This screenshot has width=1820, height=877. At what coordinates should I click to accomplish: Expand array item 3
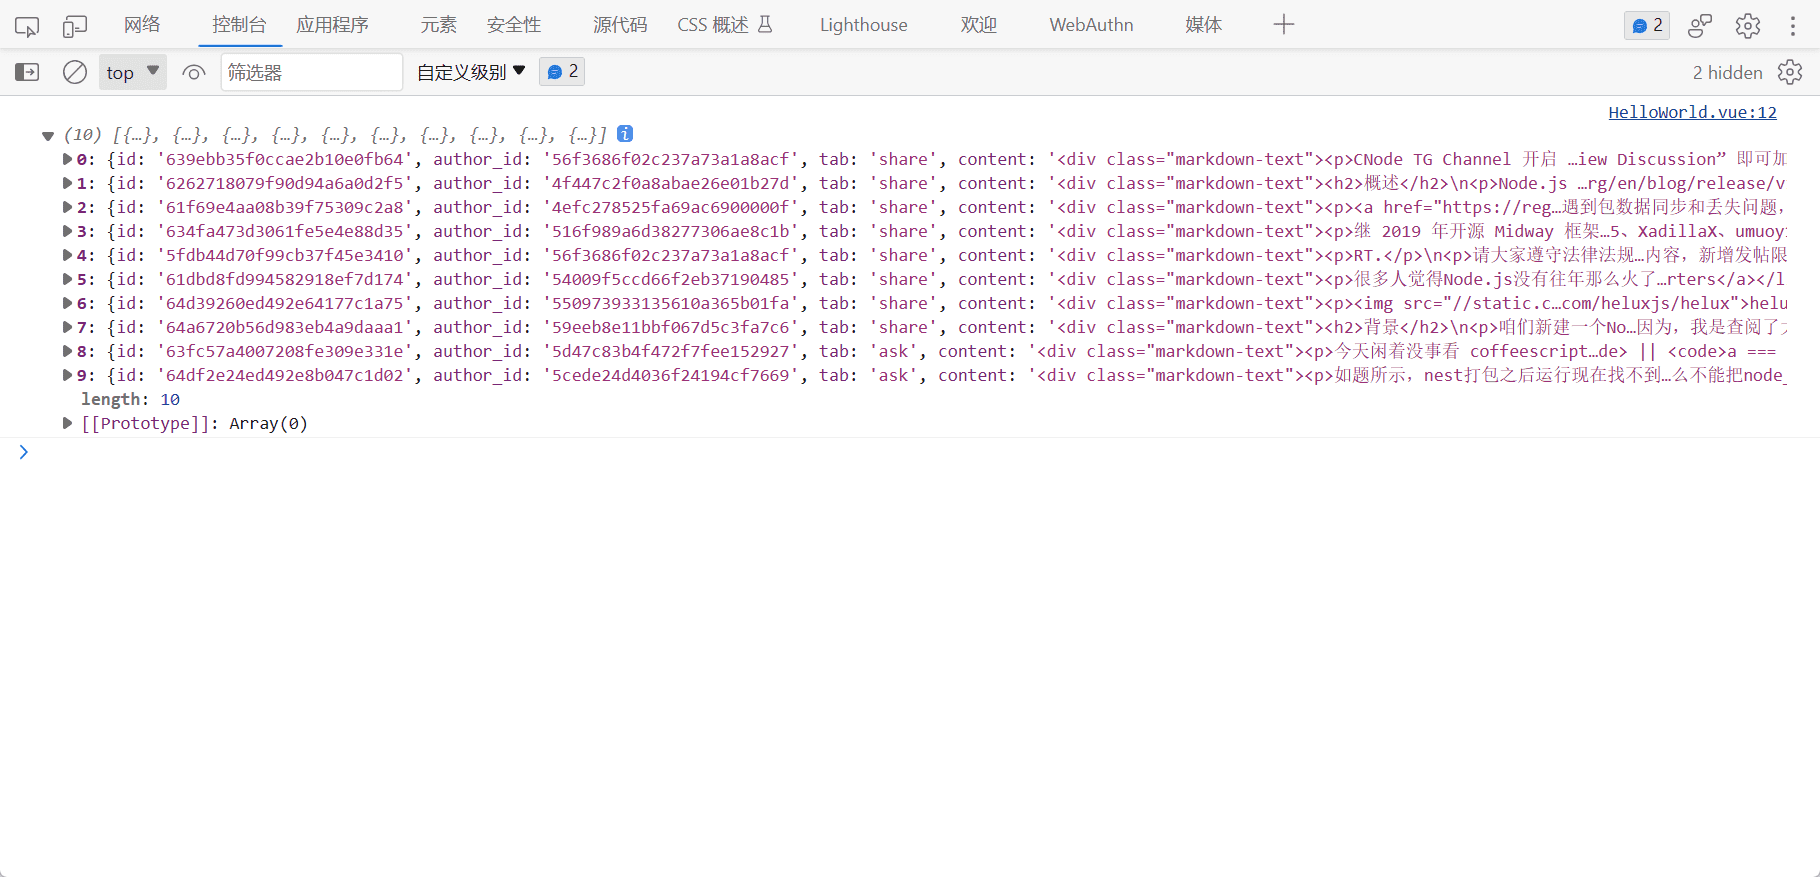67,231
